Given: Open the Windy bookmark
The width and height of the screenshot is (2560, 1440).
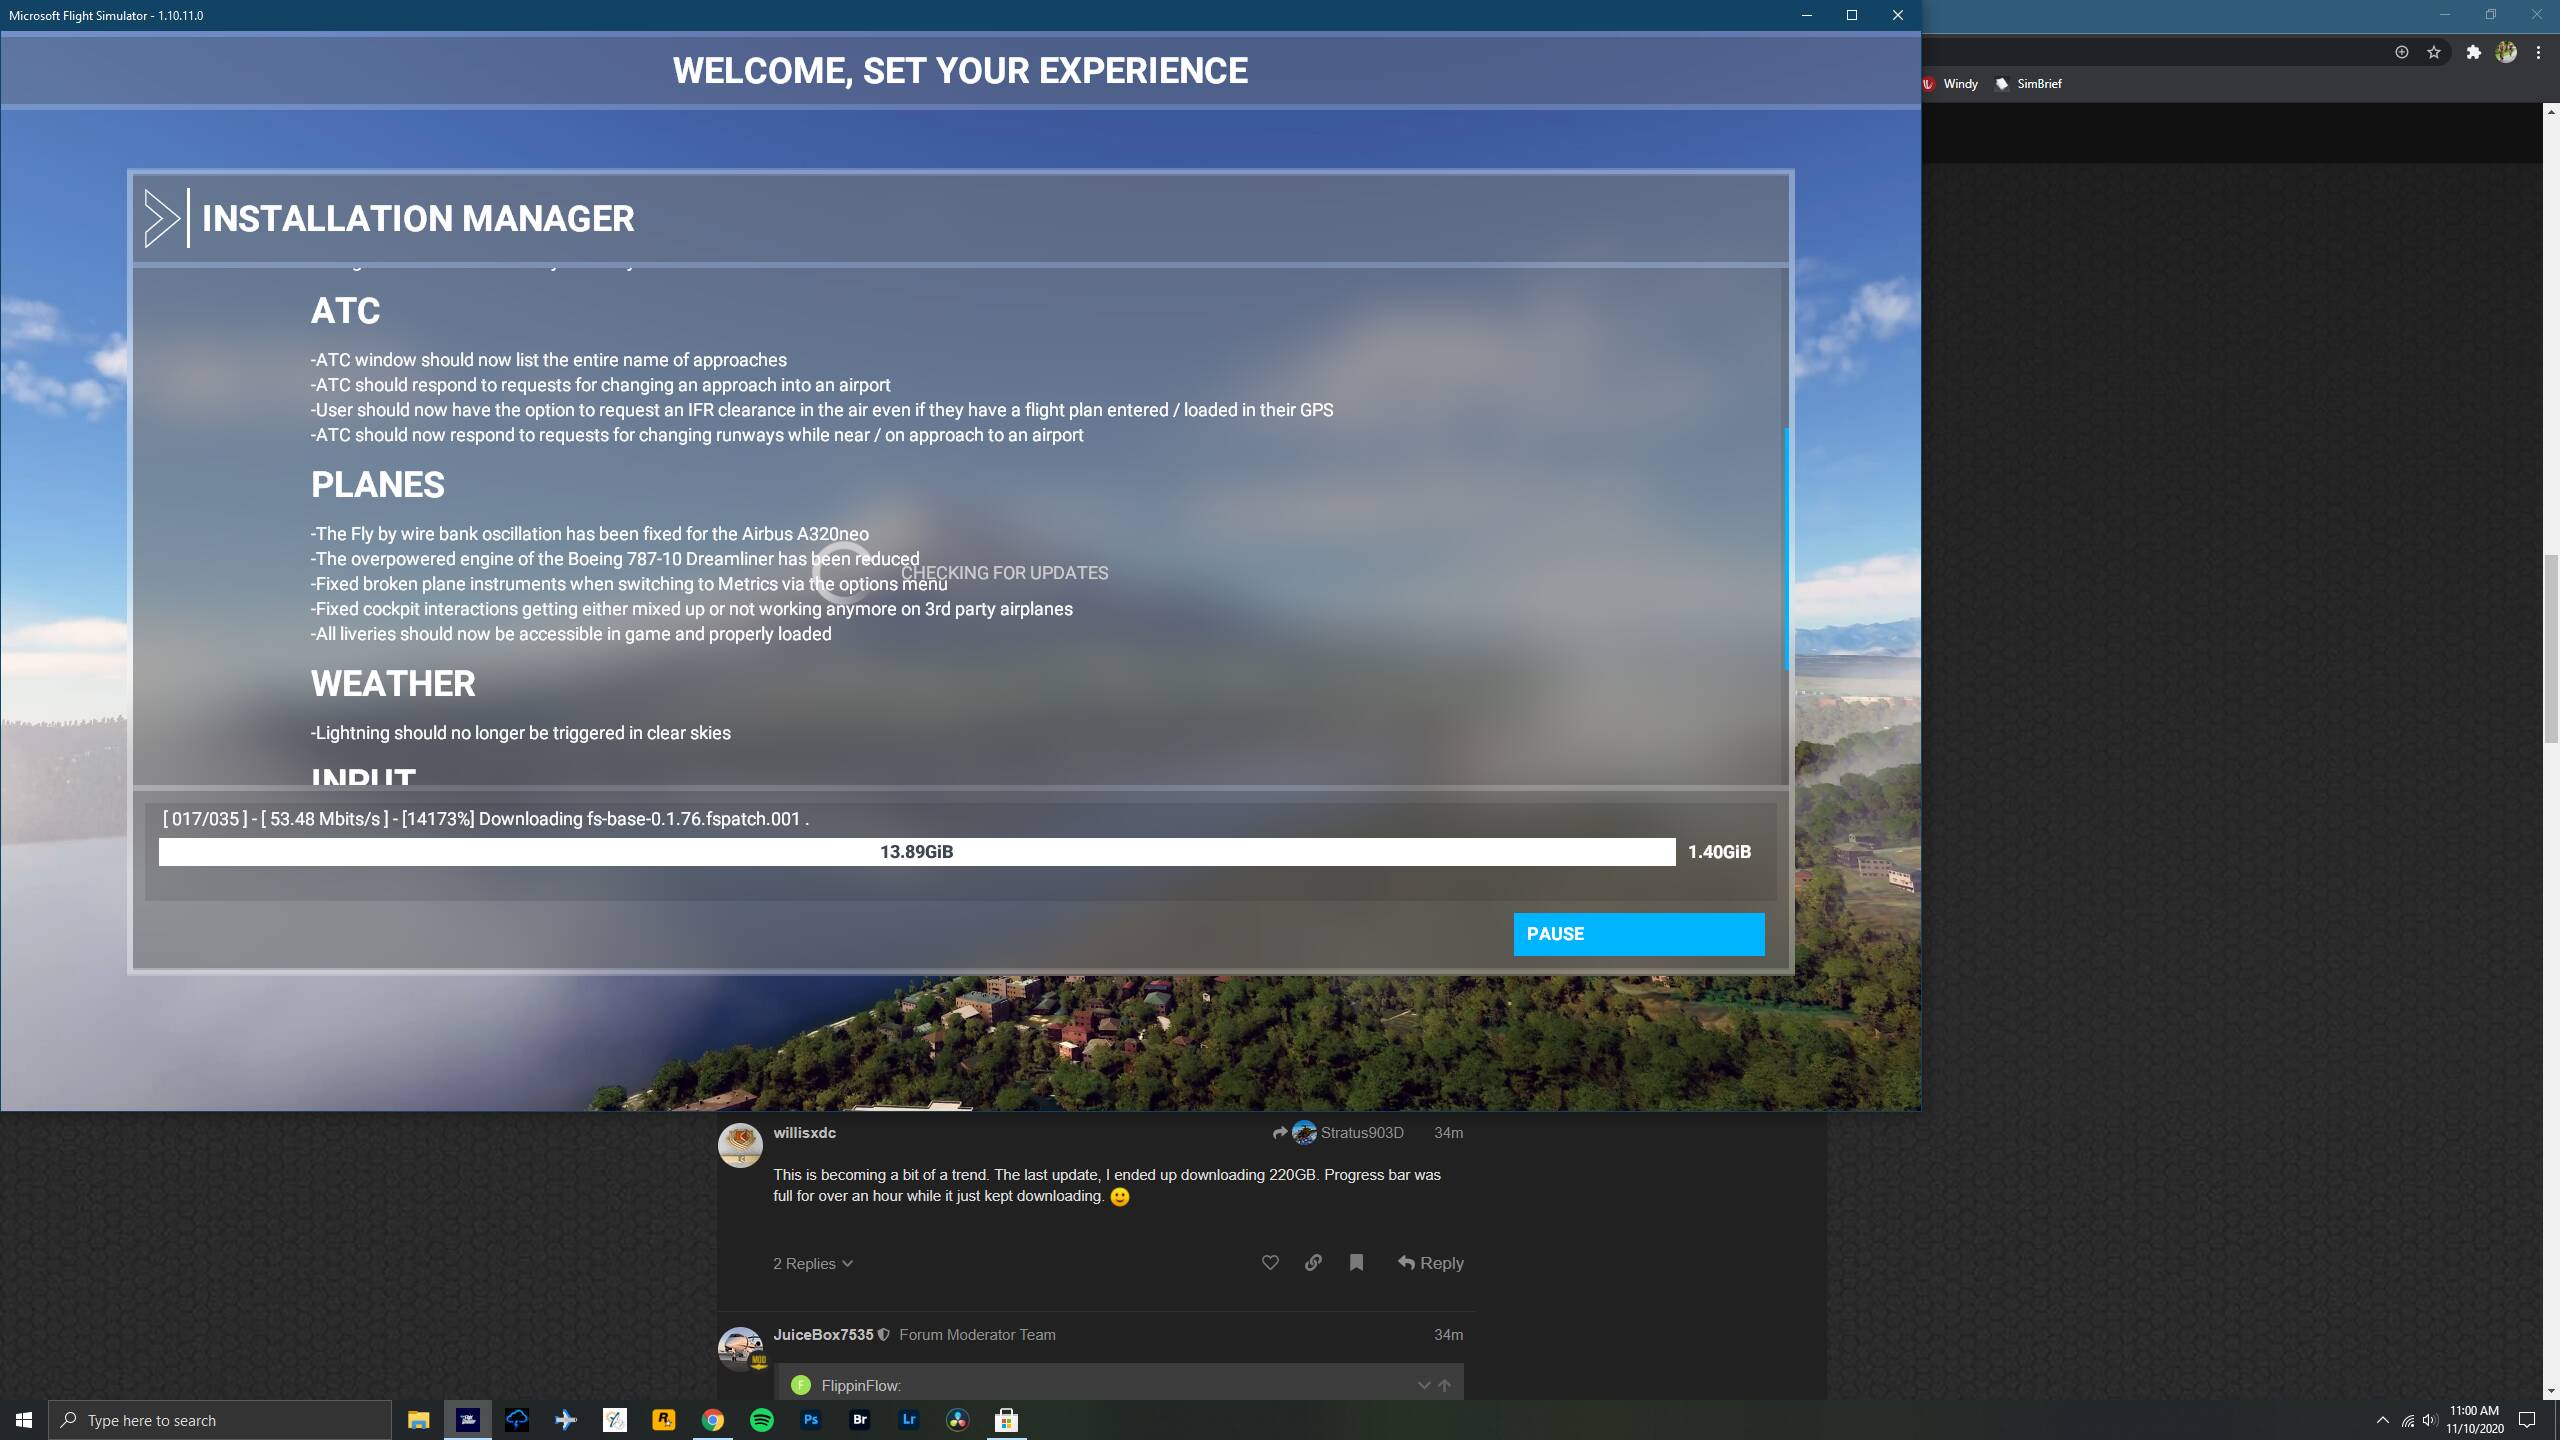Looking at the screenshot, I should pos(1950,84).
